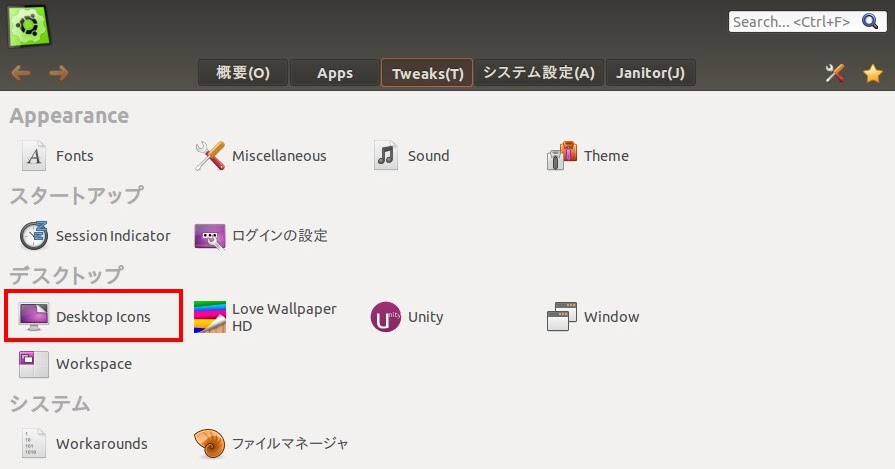Click the Session Indicator label
The image size is (895, 469).
113,236
